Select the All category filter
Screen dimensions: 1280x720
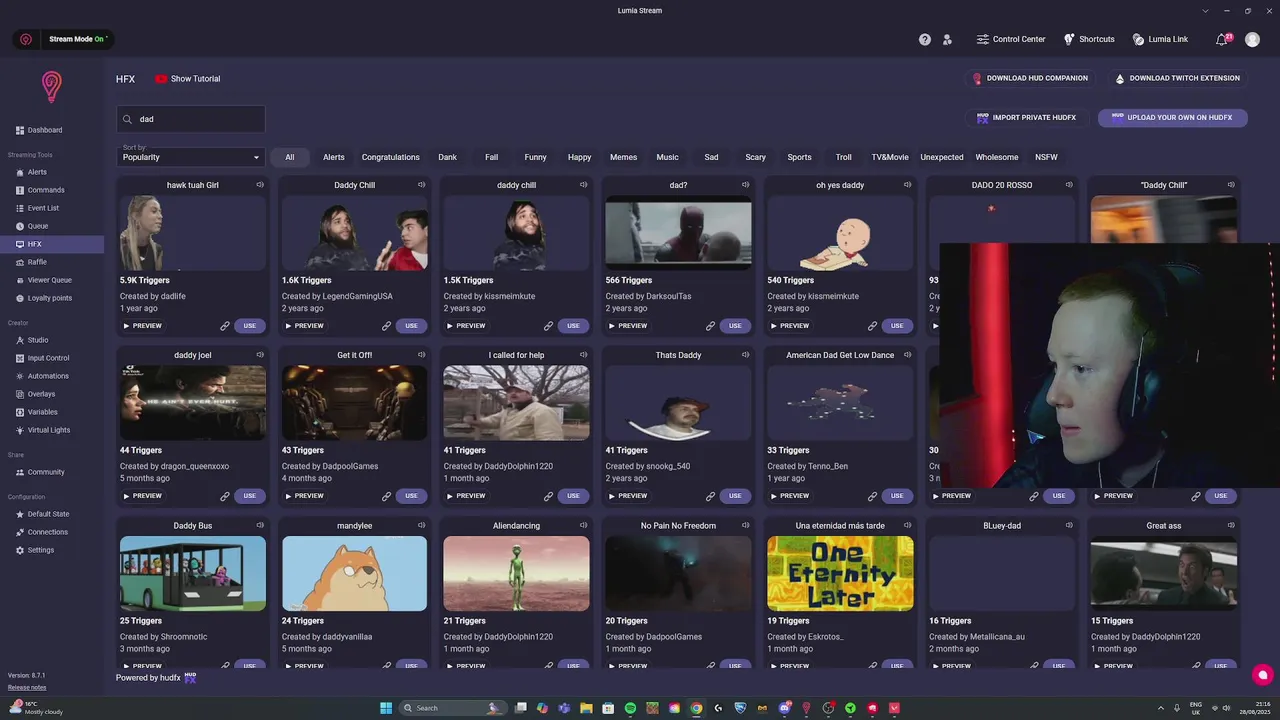[289, 157]
